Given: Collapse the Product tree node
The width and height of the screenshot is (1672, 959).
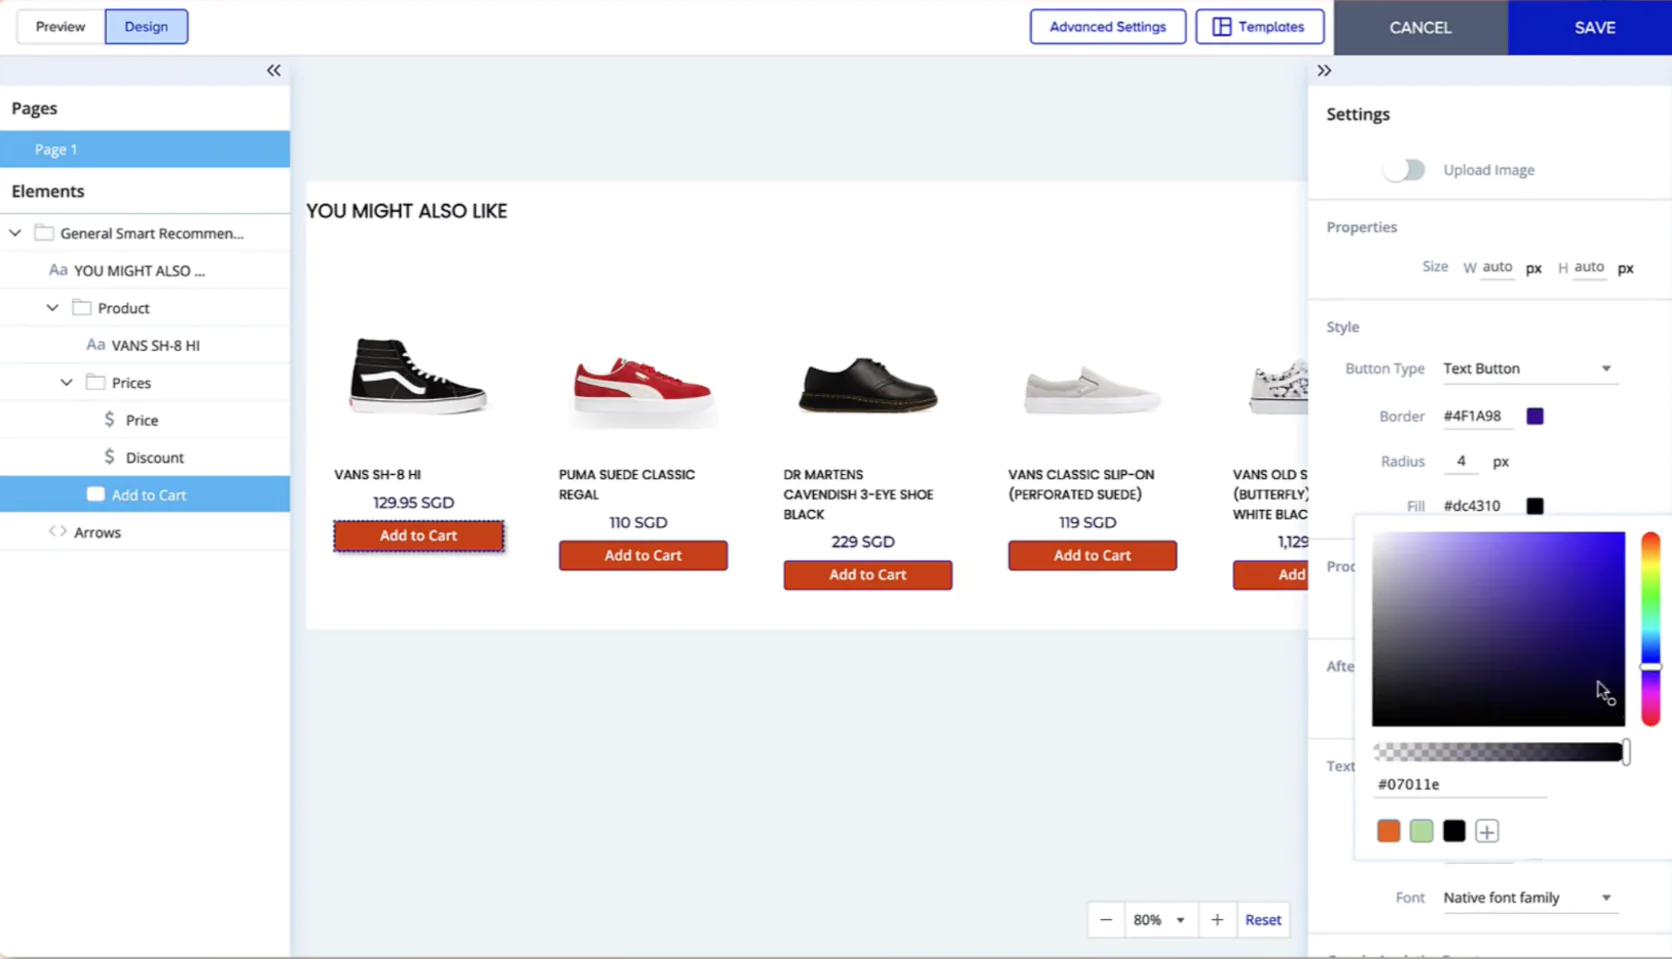Looking at the screenshot, I should [52, 308].
